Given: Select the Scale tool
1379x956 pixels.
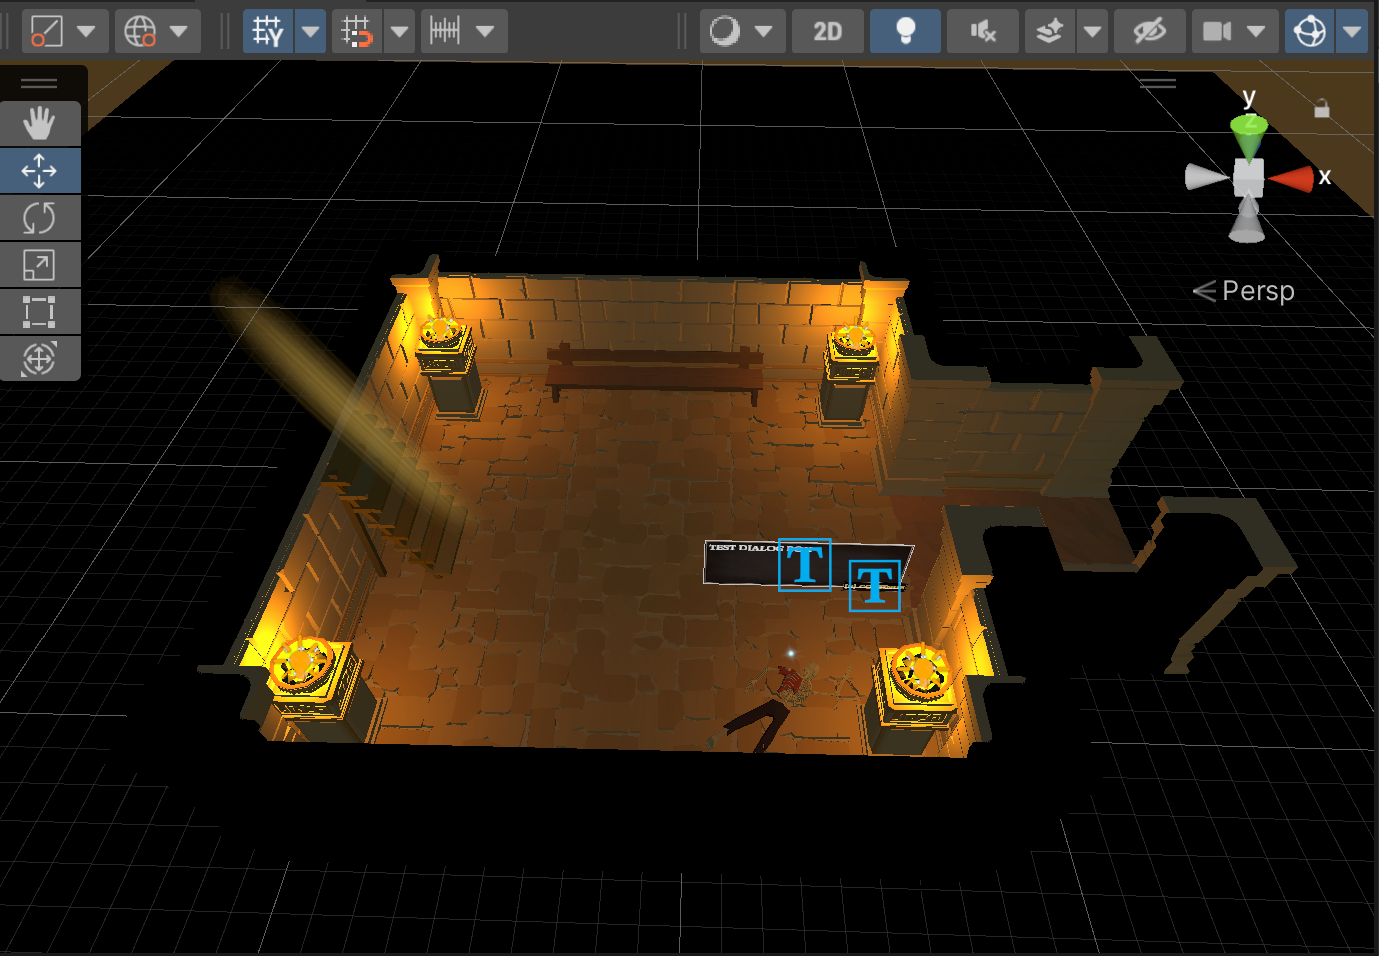Looking at the screenshot, I should click(39, 265).
